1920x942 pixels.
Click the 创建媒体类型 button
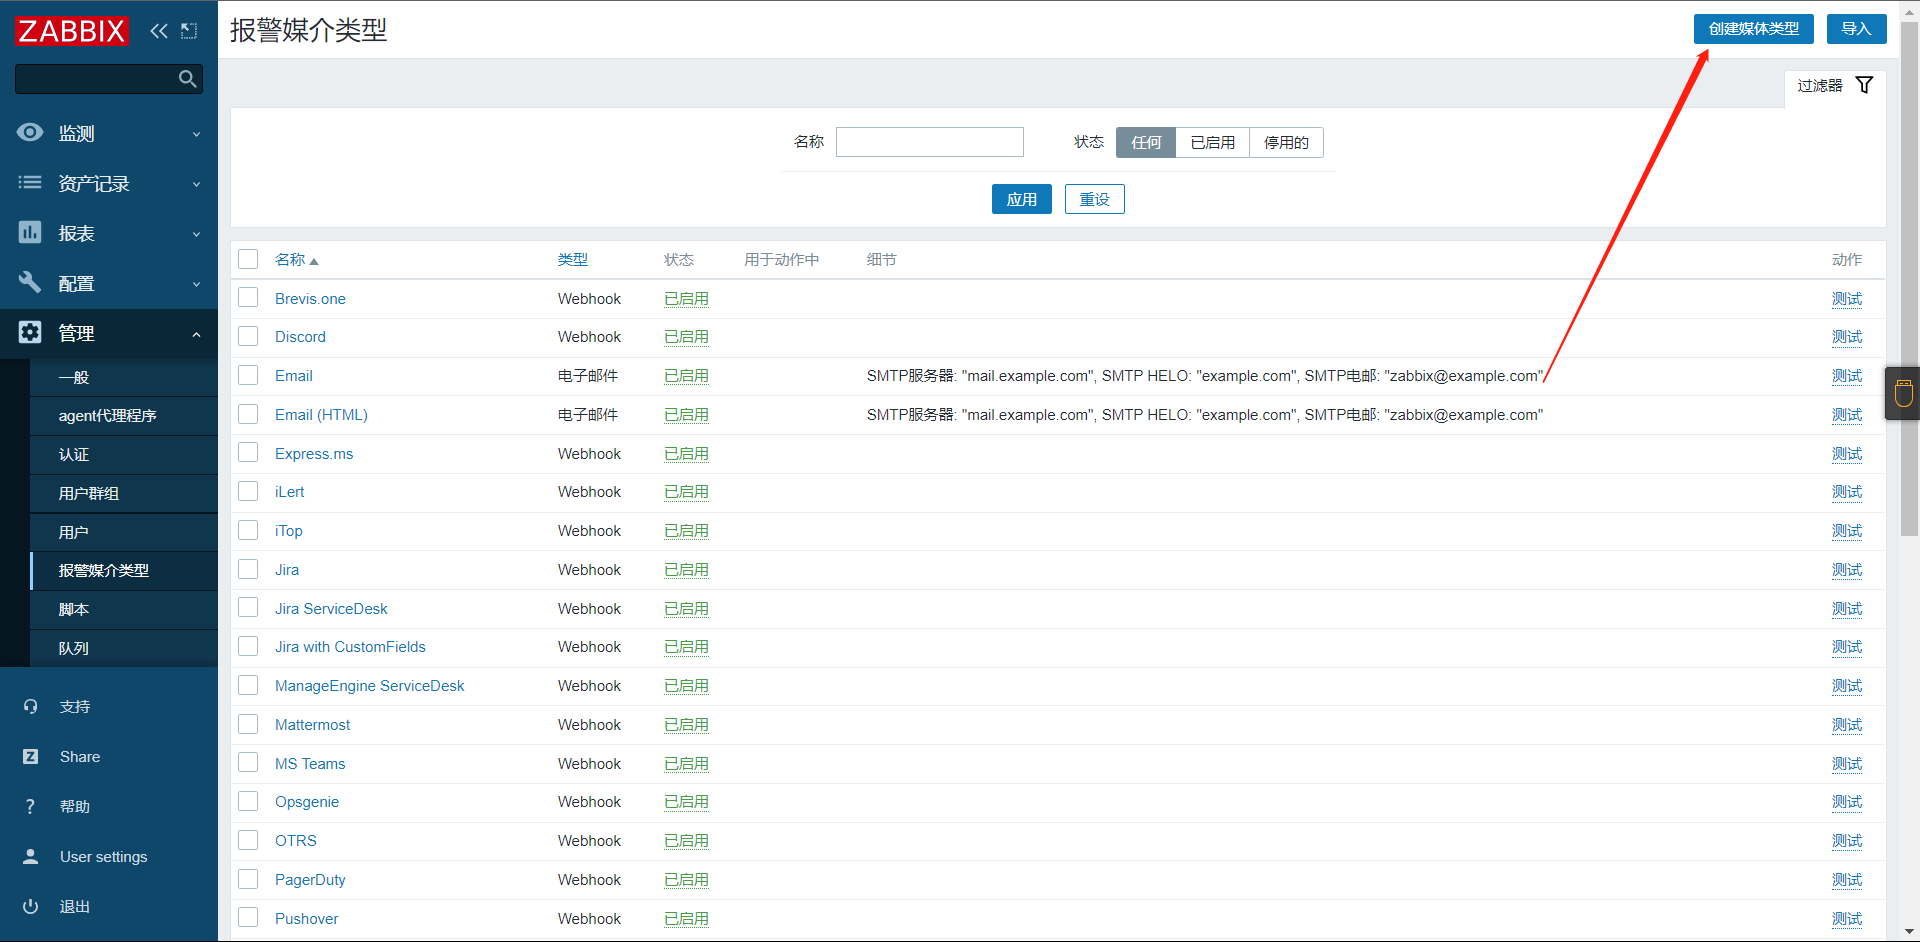1754,29
